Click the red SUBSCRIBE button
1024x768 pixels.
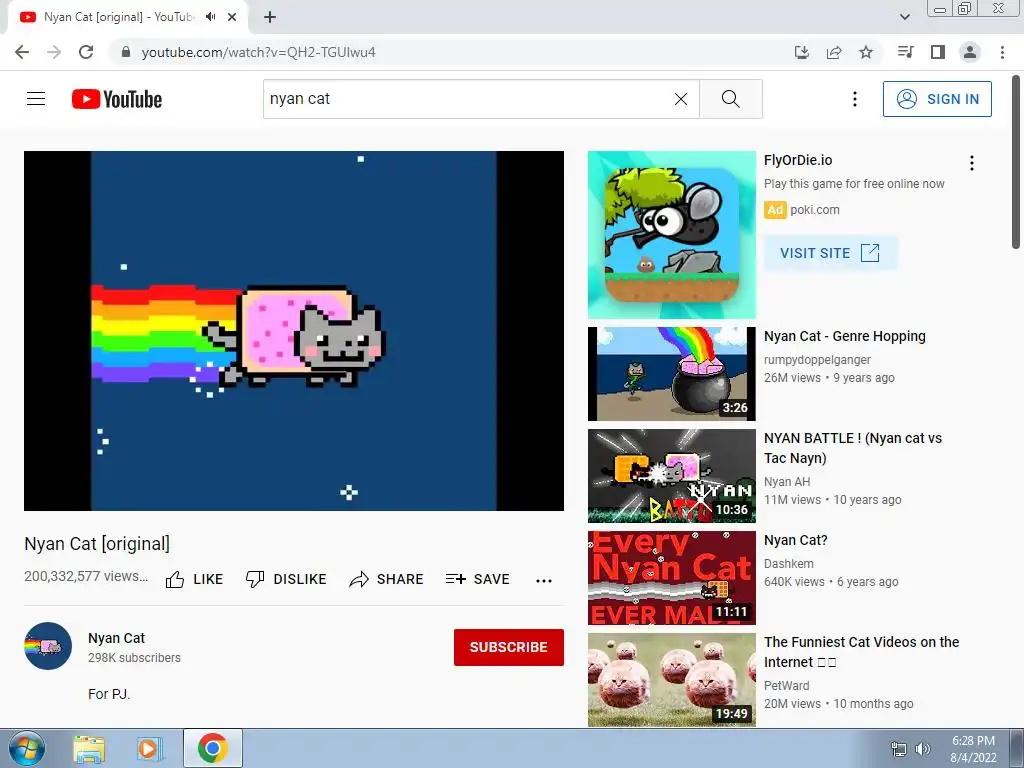tap(509, 647)
